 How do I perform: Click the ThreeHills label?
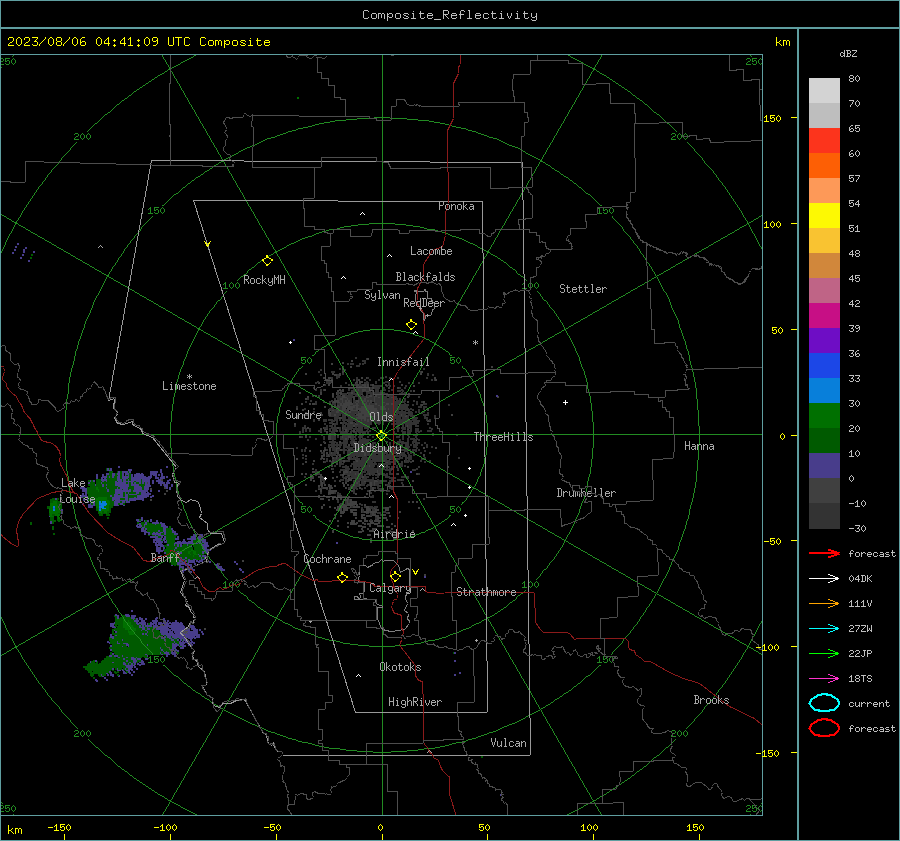click(x=503, y=437)
